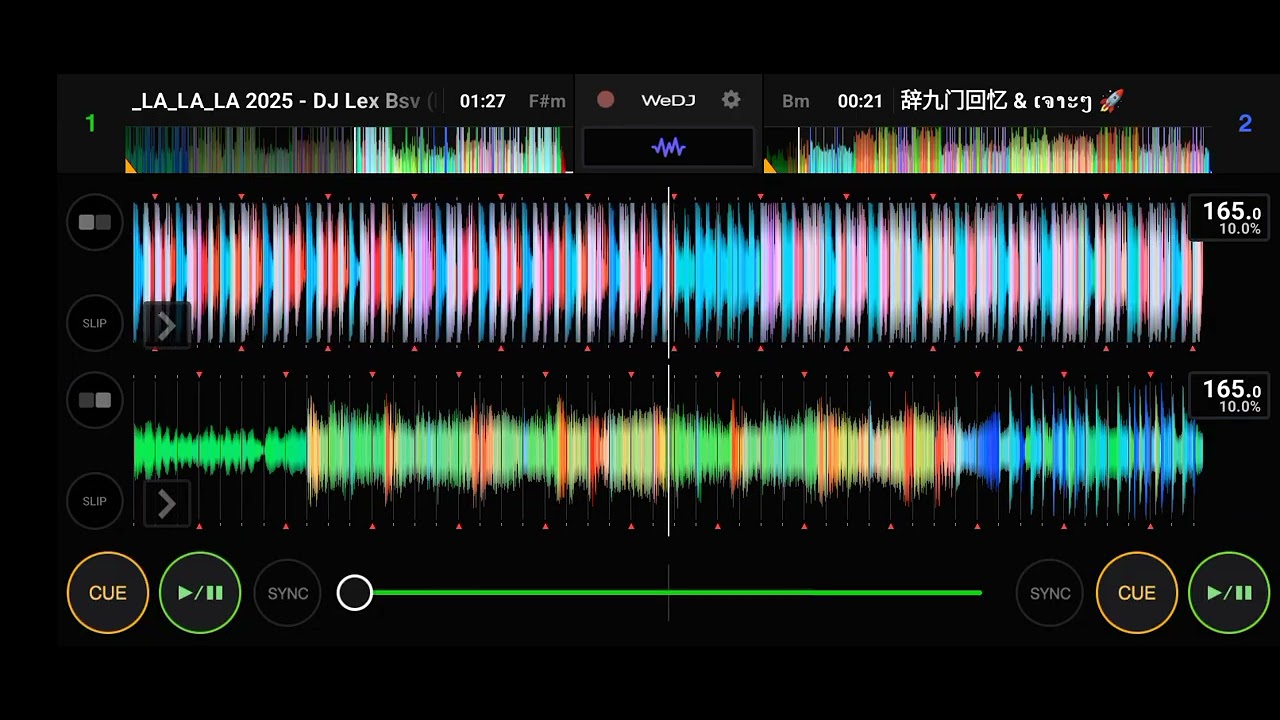Open deck 1 pad layout button
1280x720 pixels.
95,222
